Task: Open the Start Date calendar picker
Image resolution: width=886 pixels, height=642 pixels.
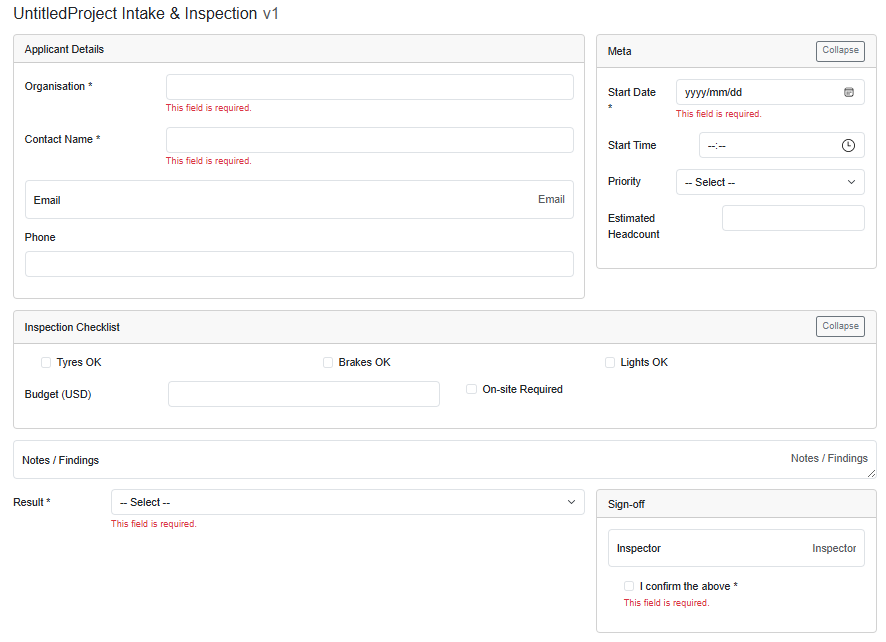Action: (849, 91)
